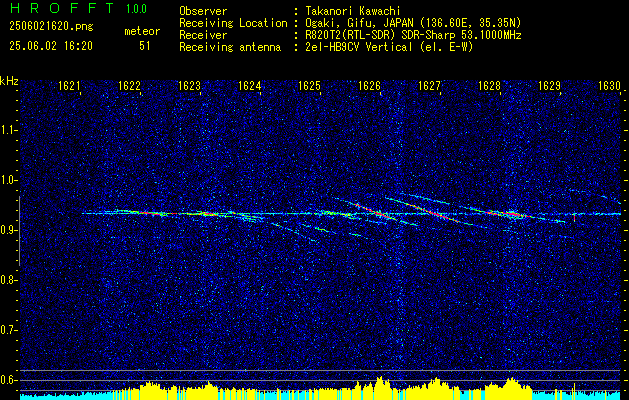Click the 0.8 frequency axis label

8,280
